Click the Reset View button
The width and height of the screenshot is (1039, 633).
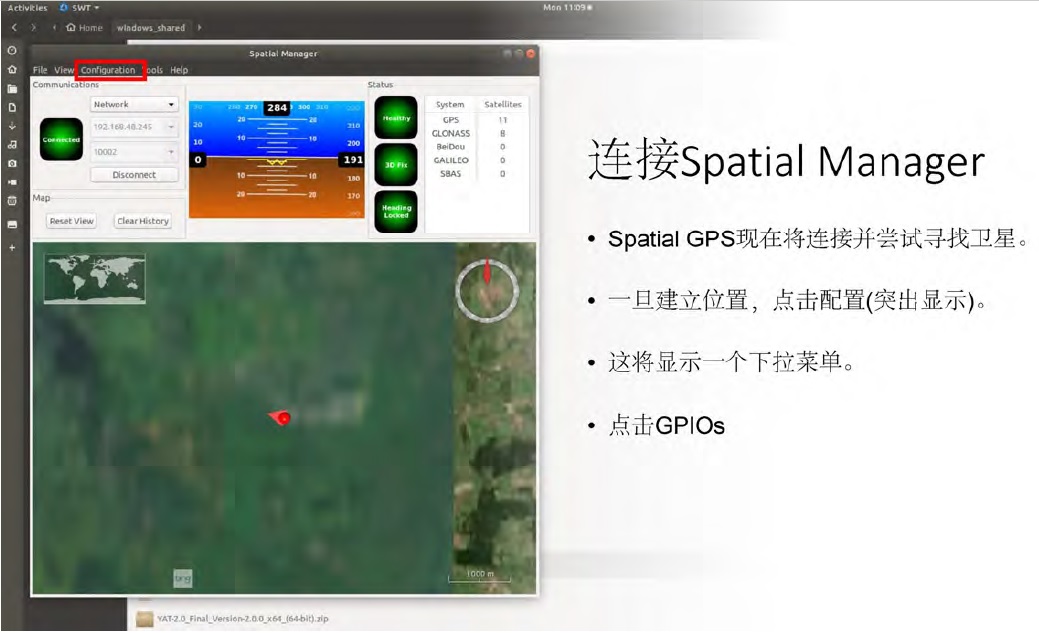click(x=72, y=221)
